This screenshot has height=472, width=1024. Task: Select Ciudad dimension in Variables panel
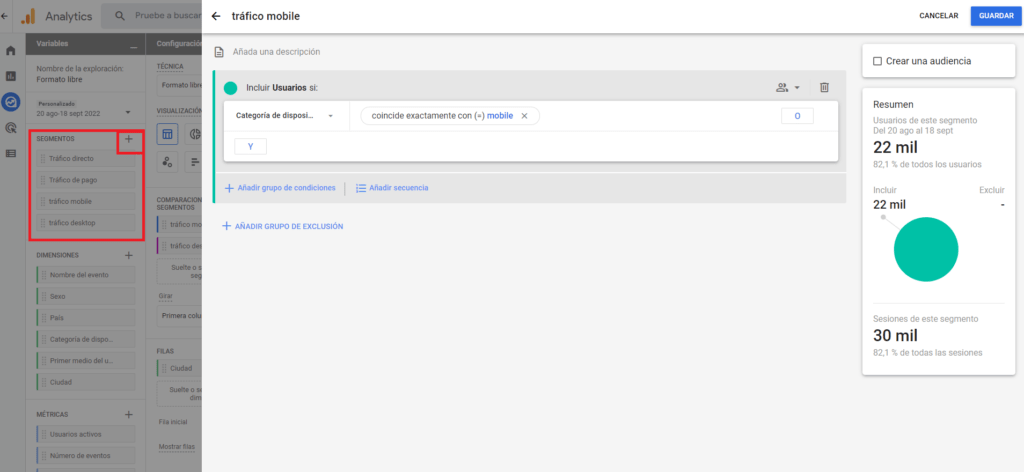(86, 382)
